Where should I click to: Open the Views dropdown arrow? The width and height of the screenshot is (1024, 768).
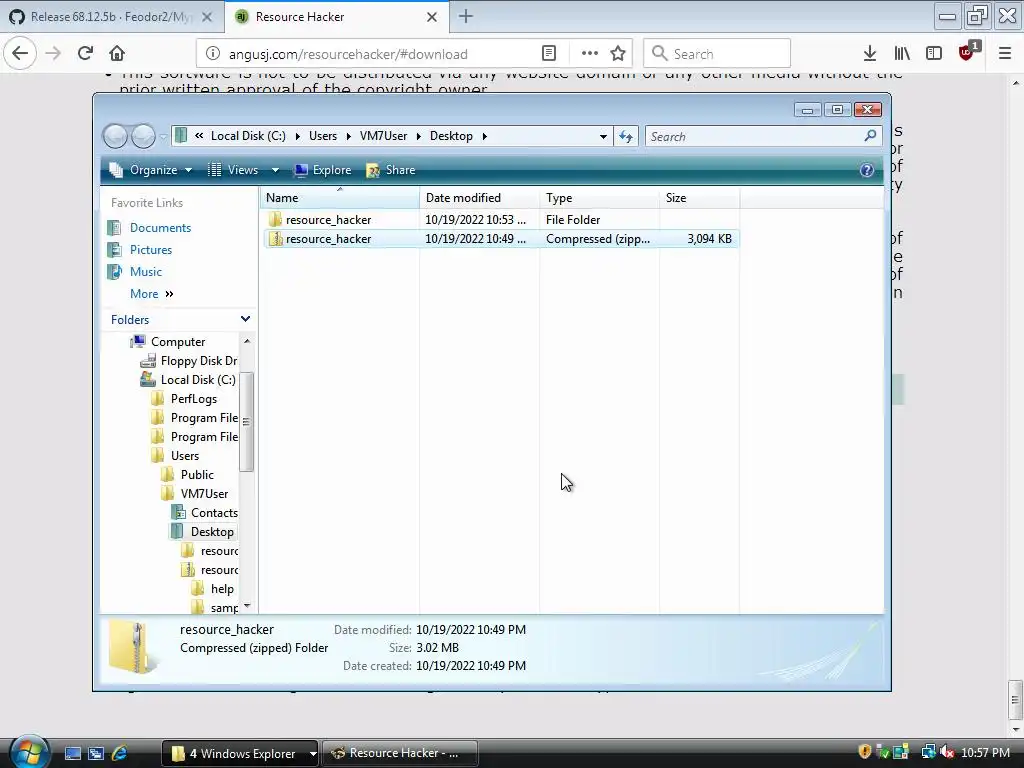tap(275, 170)
